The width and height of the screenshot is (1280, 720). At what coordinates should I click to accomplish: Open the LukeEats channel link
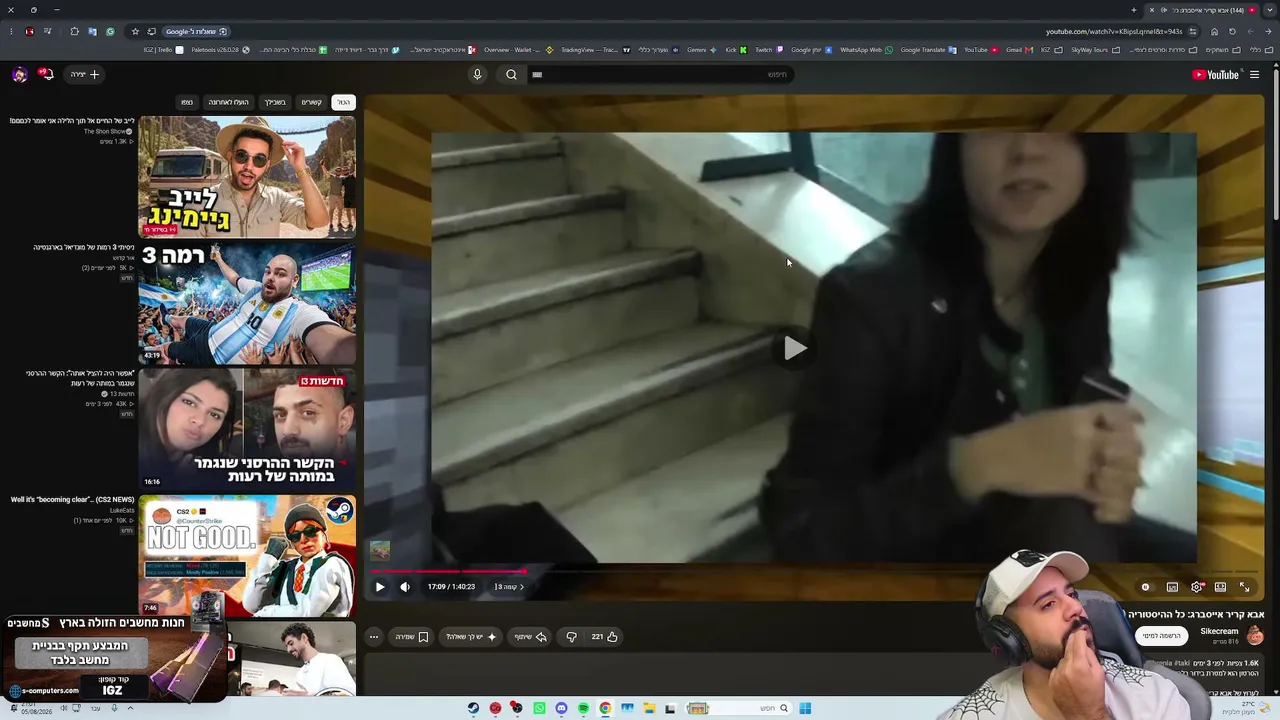click(x=121, y=510)
